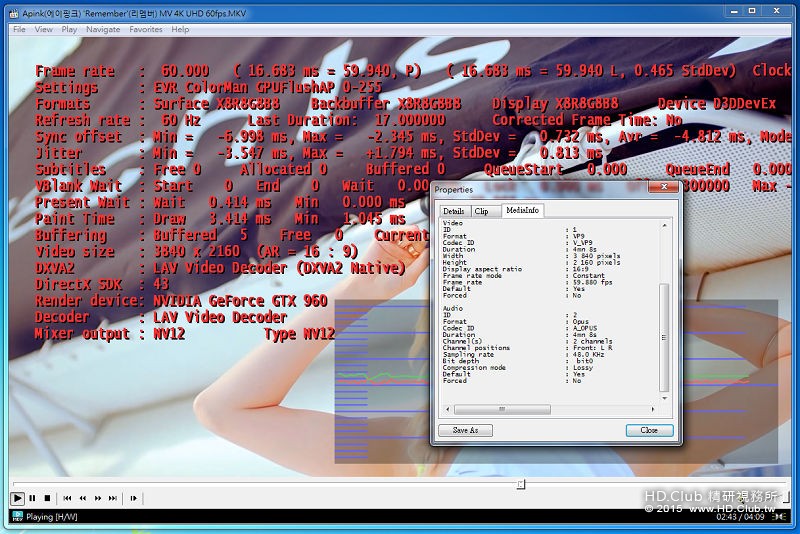The image size is (800, 534).
Task: Click the 'VP9' format value in MediaInfo
Action: coord(579,236)
